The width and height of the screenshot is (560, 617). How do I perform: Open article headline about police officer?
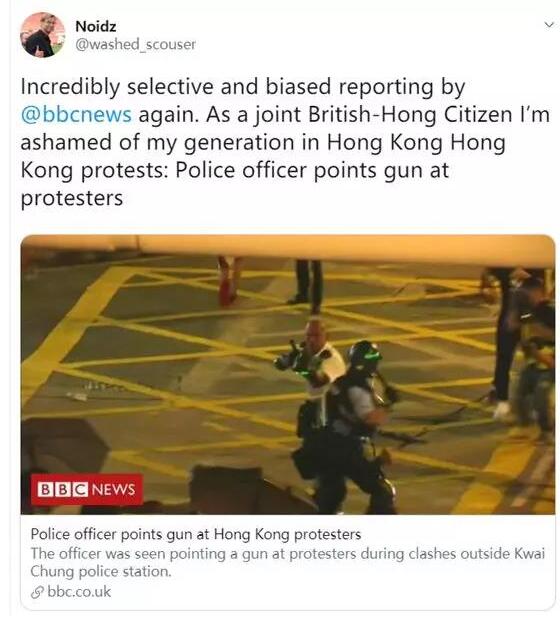[196, 534]
